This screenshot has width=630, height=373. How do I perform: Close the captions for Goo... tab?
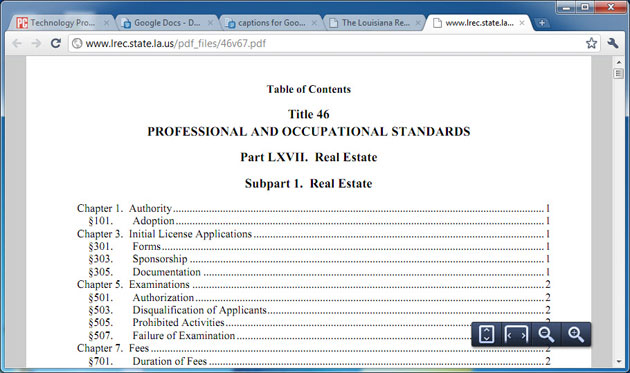click(x=314, y=23)
